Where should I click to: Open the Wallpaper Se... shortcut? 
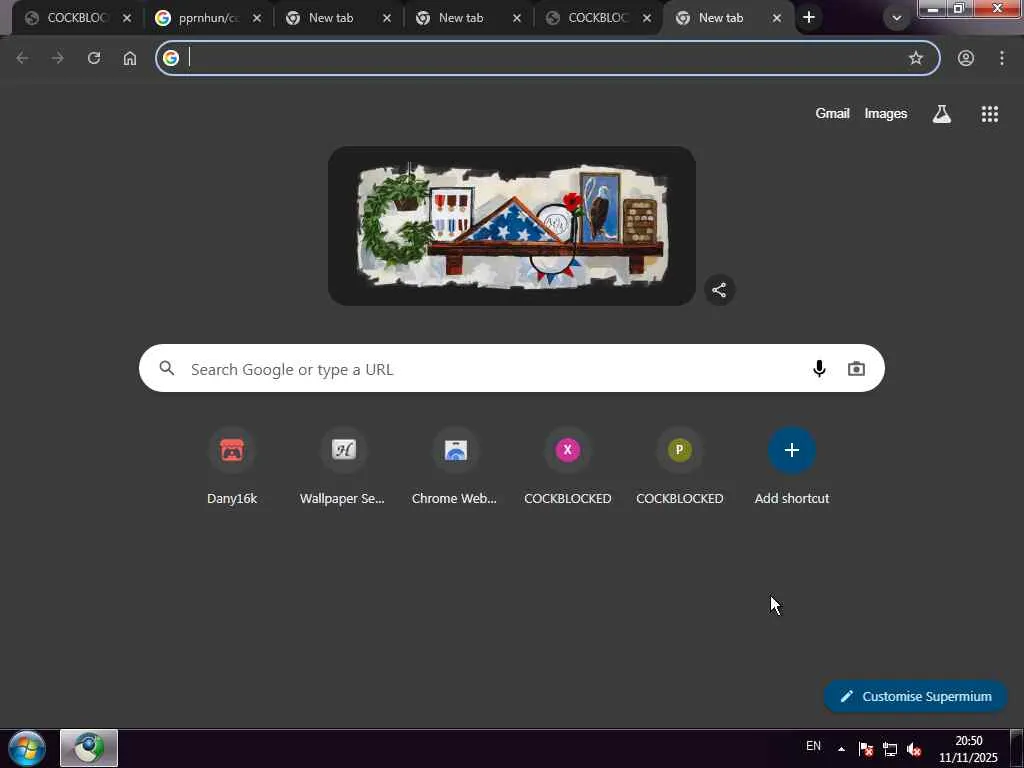[344, 466]
